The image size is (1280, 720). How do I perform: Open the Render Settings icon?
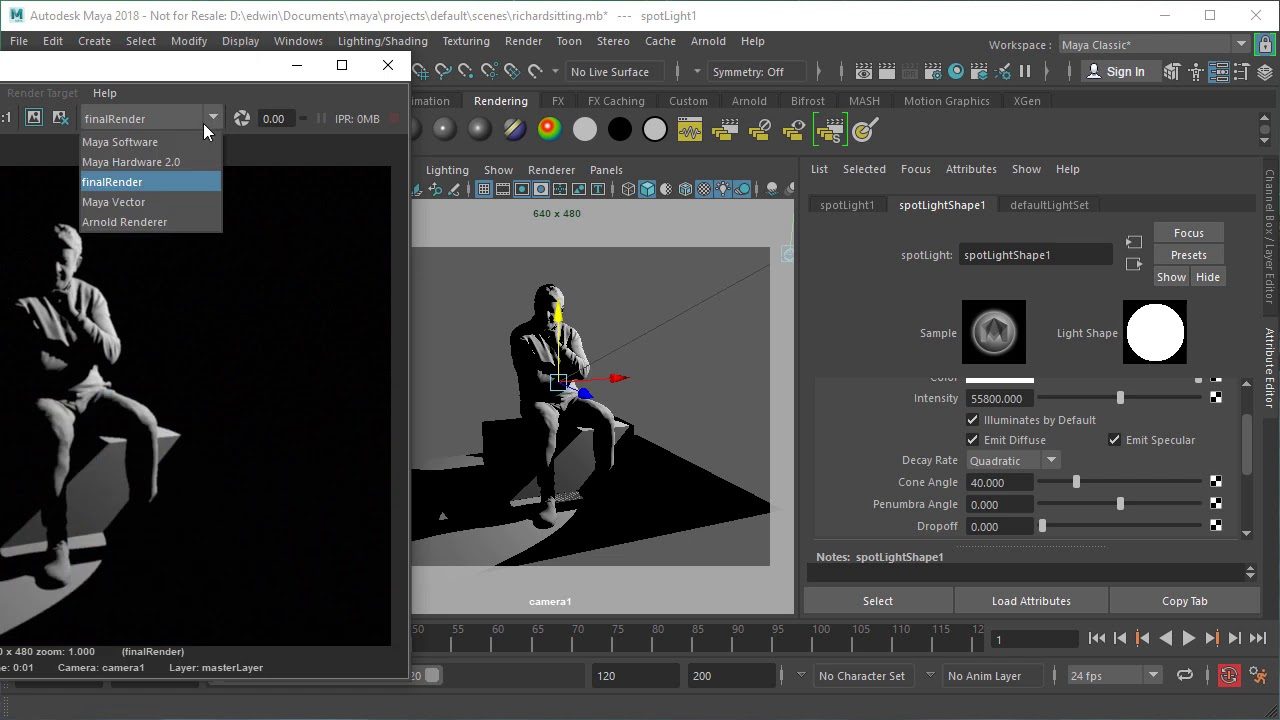point(933,71)
